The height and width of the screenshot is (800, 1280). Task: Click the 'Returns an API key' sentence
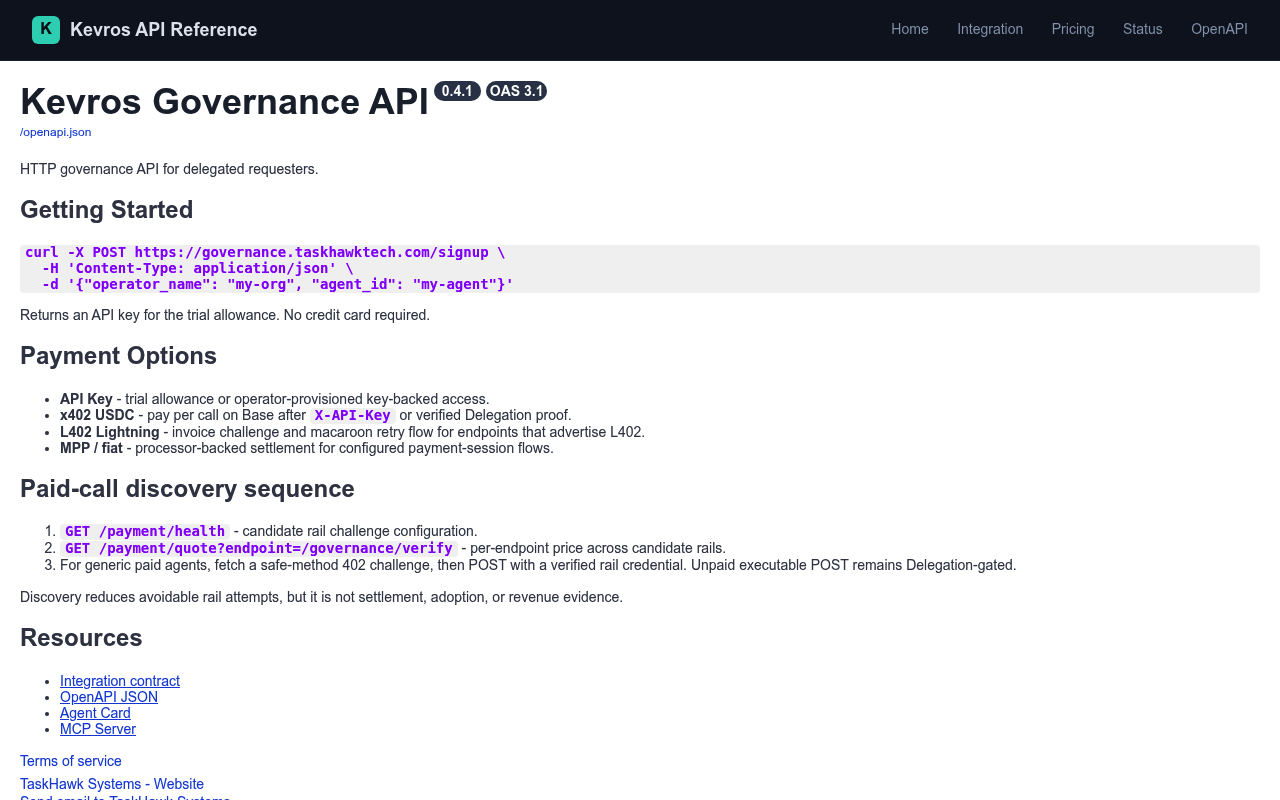click(x=225, y=315)
